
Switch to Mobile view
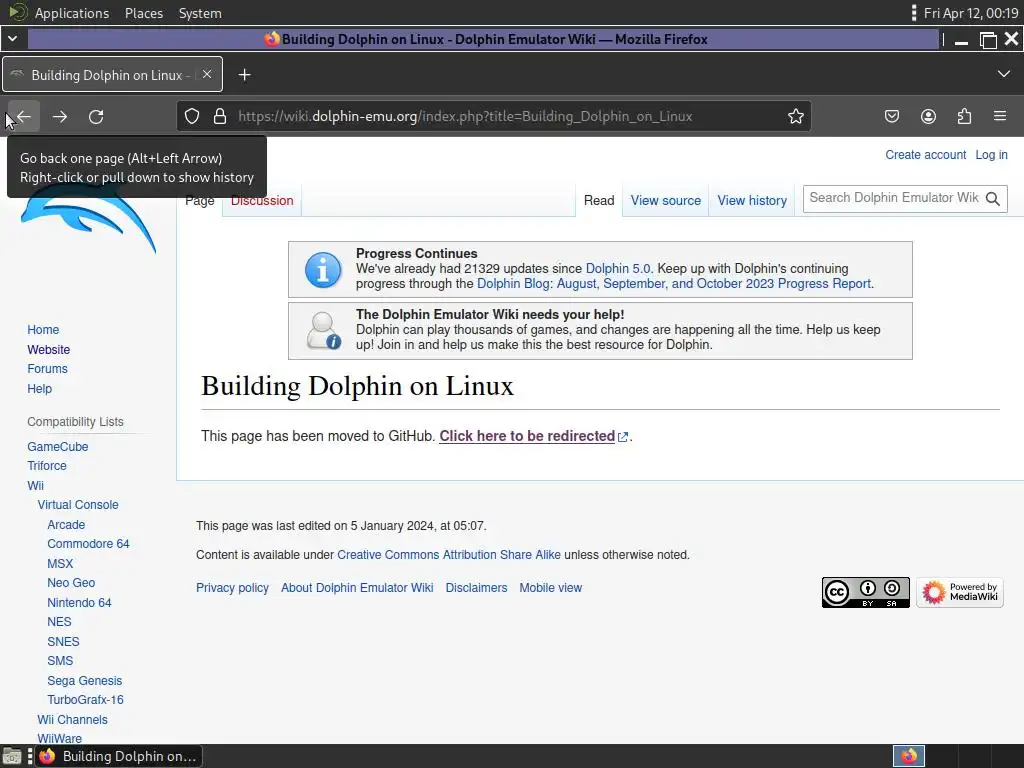[551, 588]
